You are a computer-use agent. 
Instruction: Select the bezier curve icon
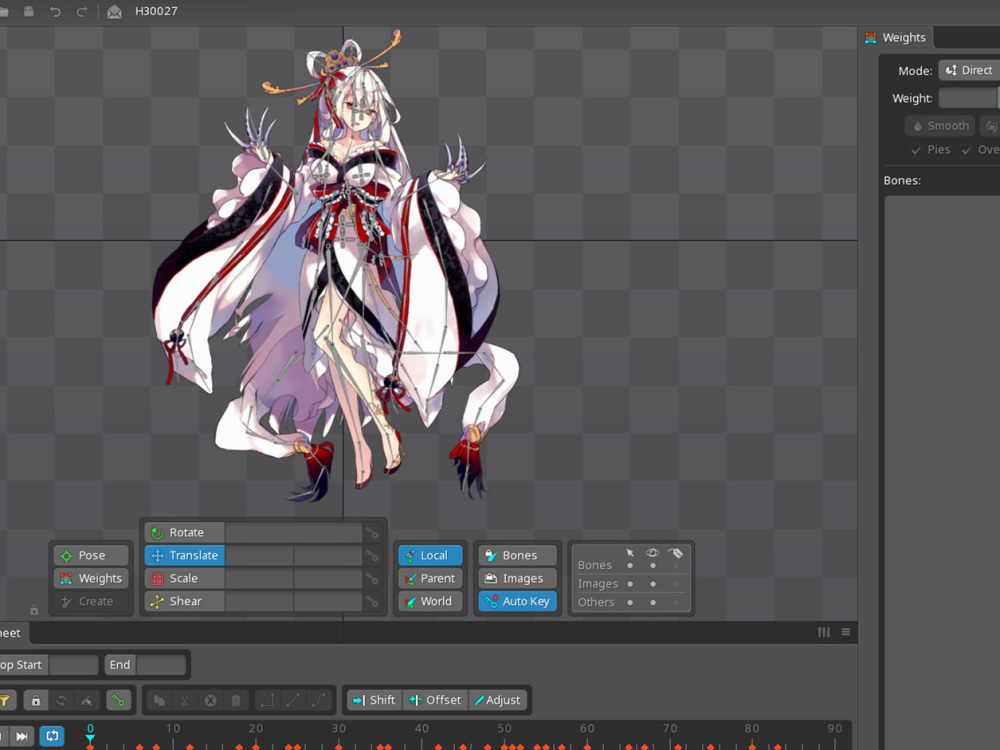coord(319,700)
